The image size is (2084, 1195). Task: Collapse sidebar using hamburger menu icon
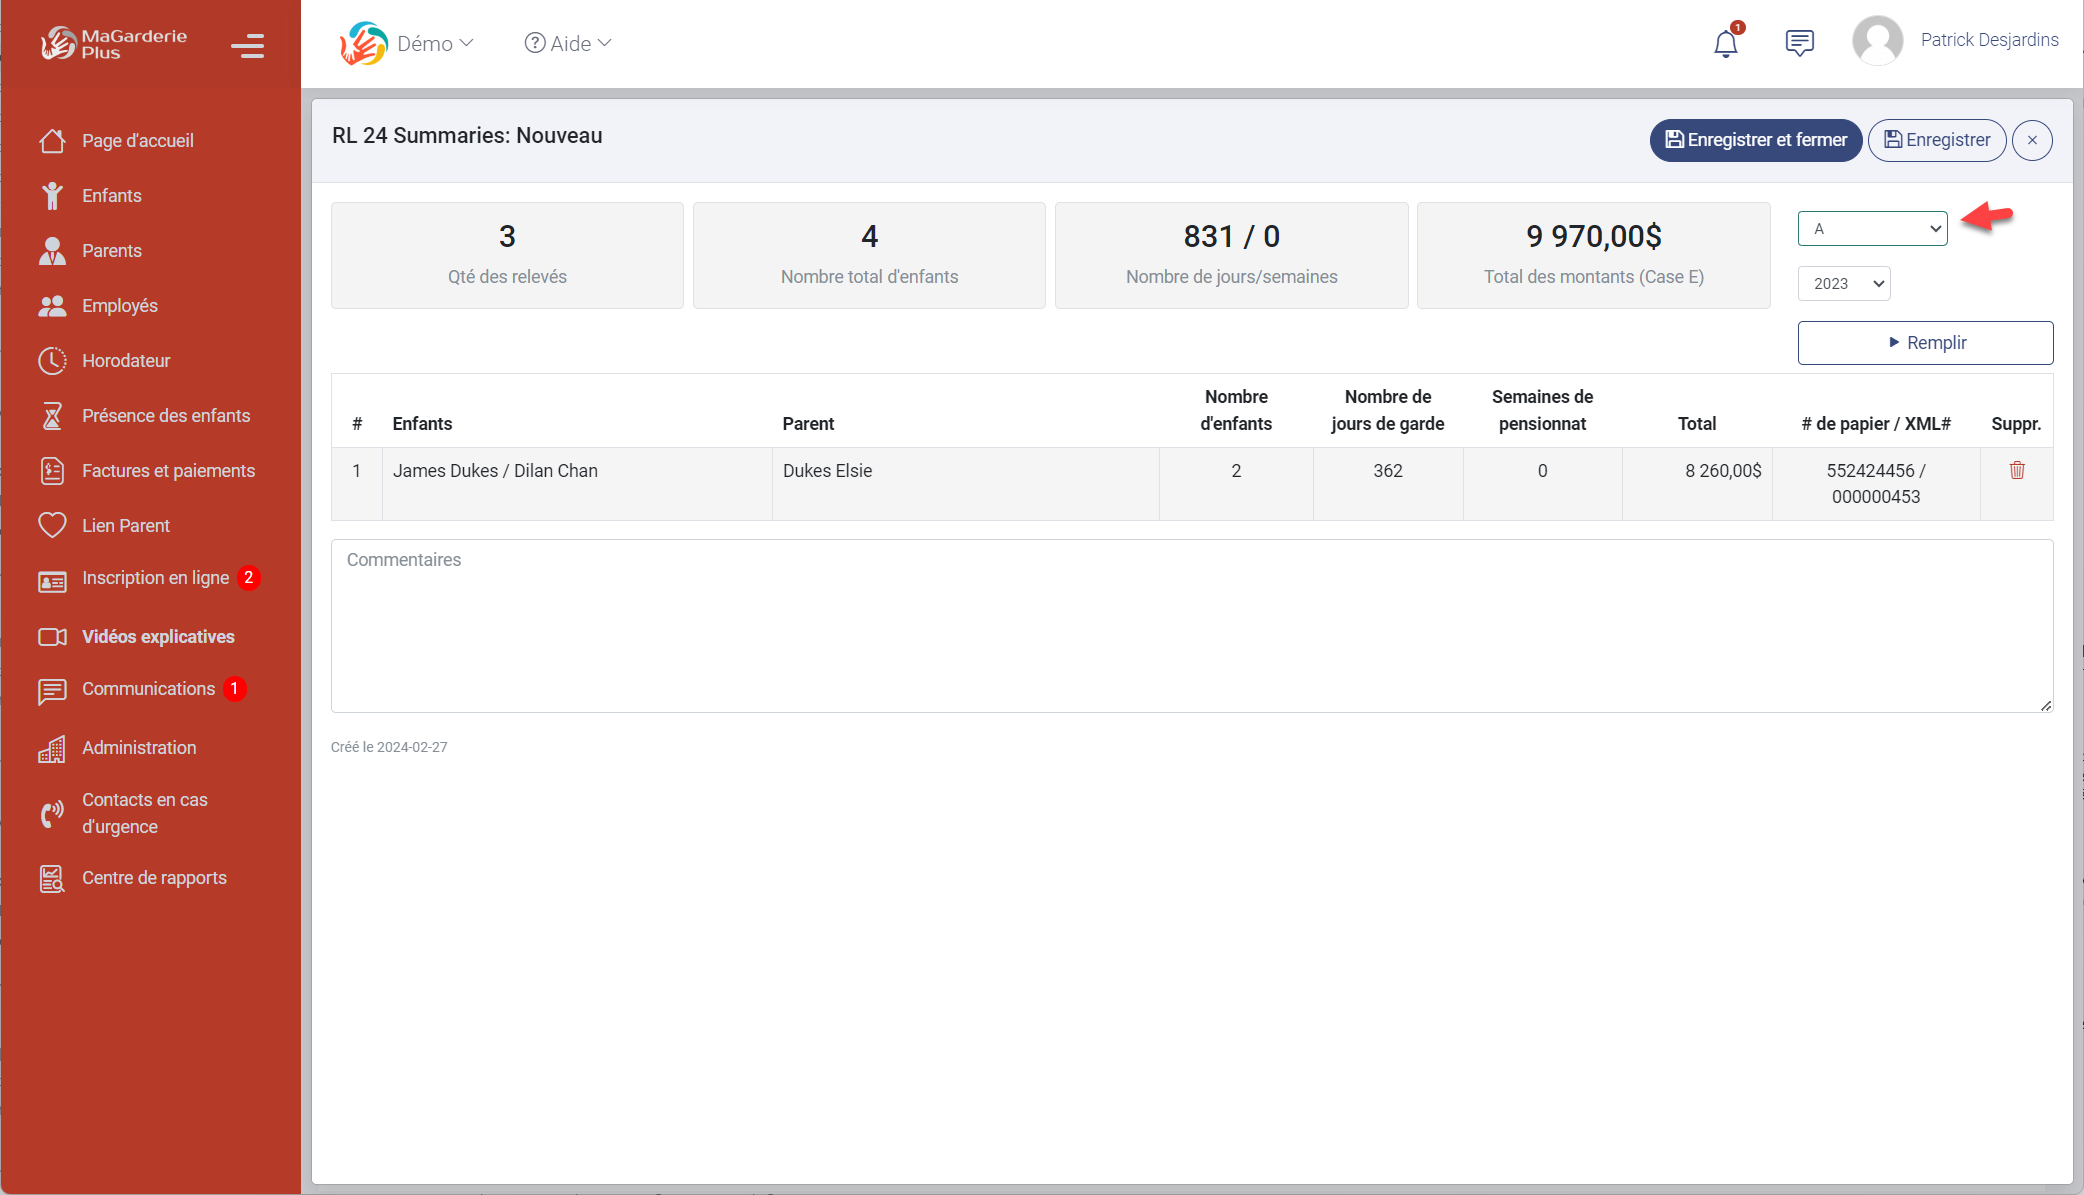247,46
